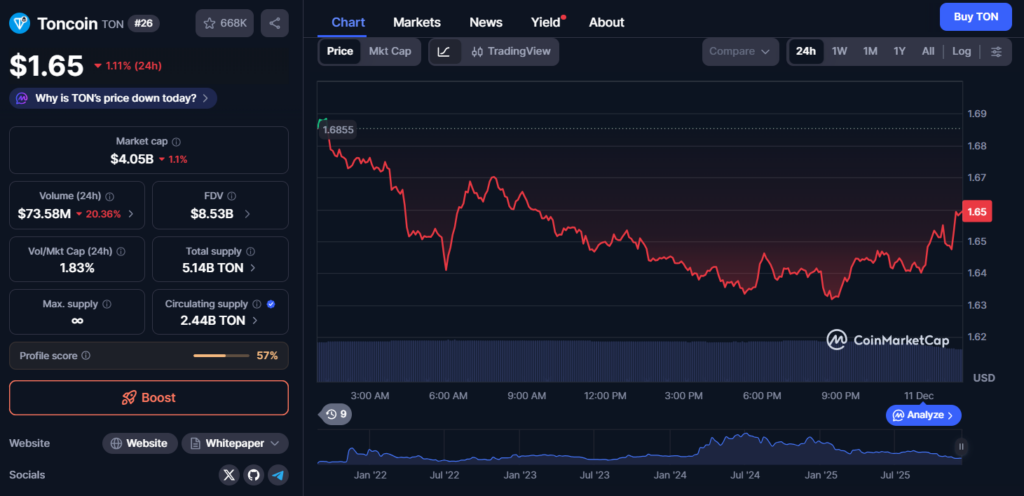
Task: Add Toncoin to watchlist via star button
Action: [225, 23]
